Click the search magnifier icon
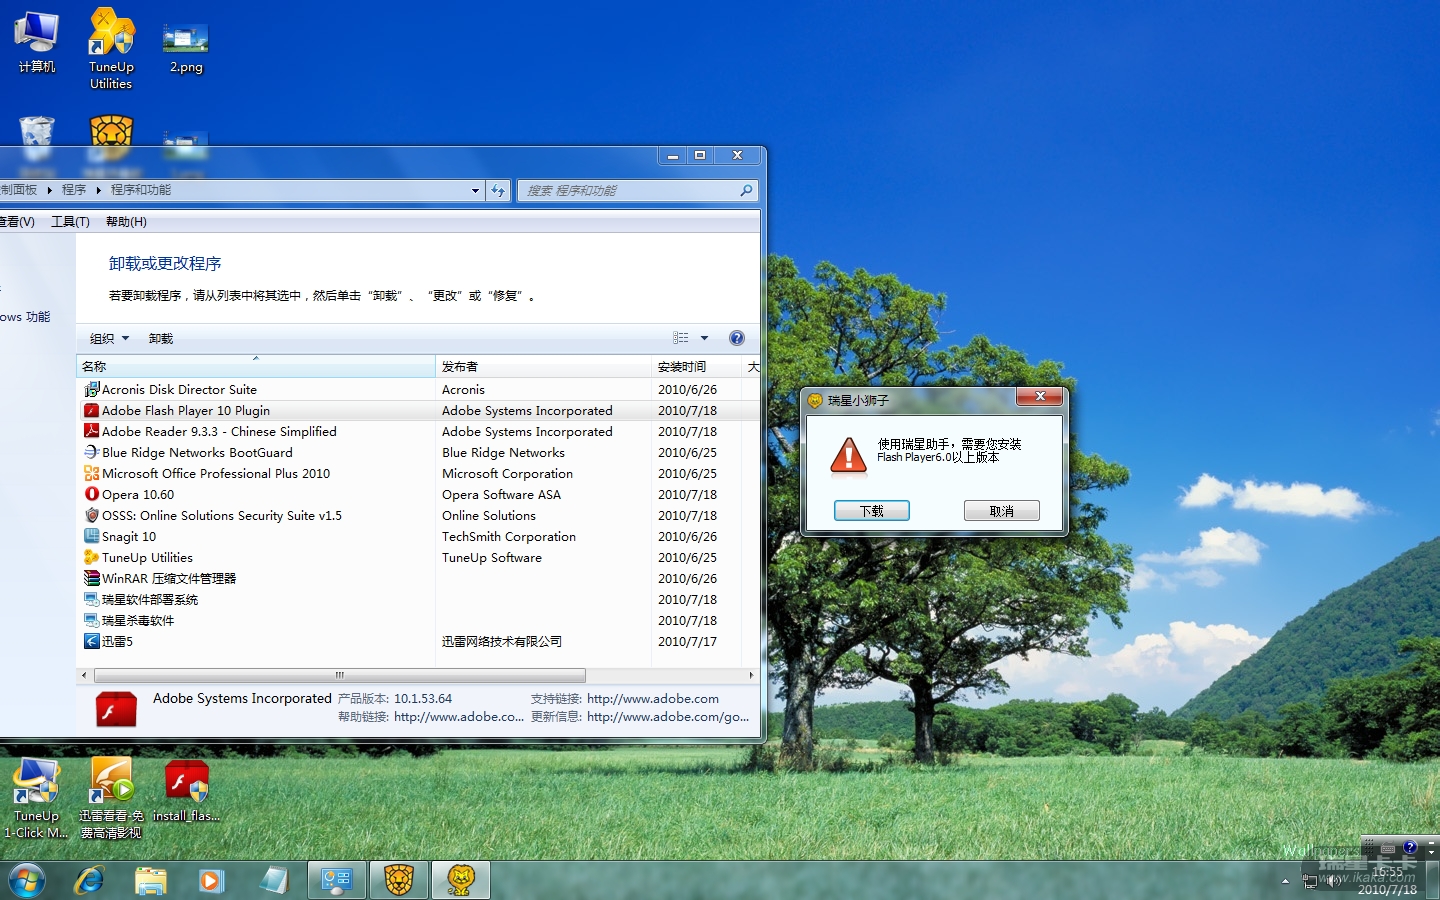 pos(746,190)
